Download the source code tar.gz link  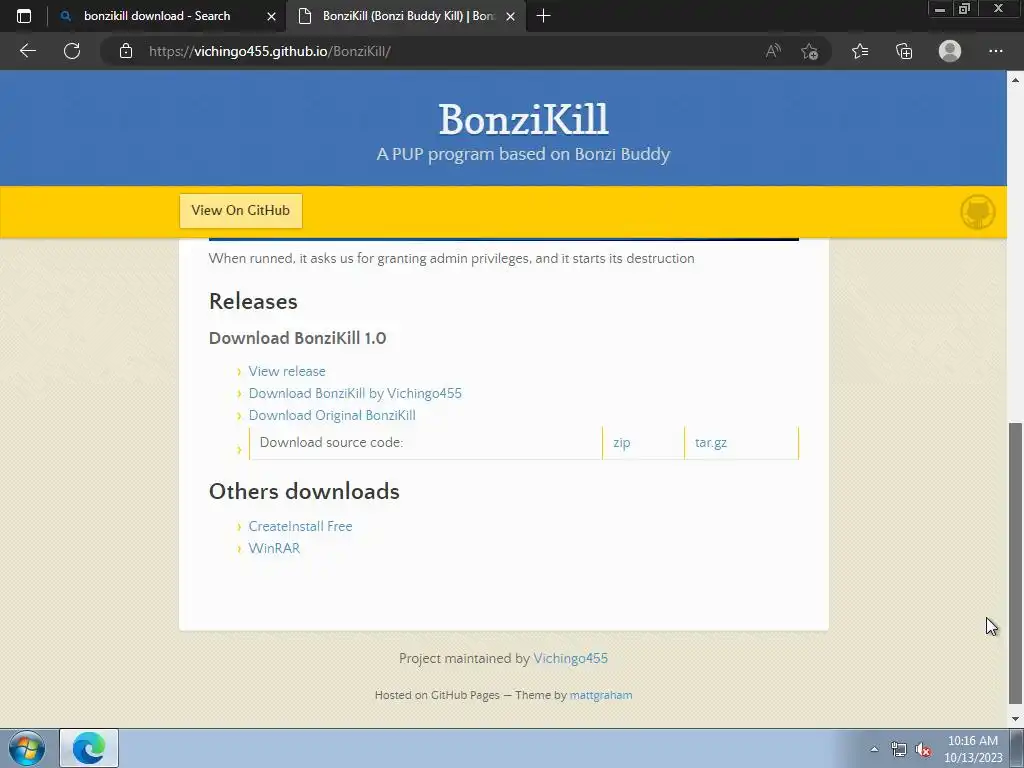point(711,442)
